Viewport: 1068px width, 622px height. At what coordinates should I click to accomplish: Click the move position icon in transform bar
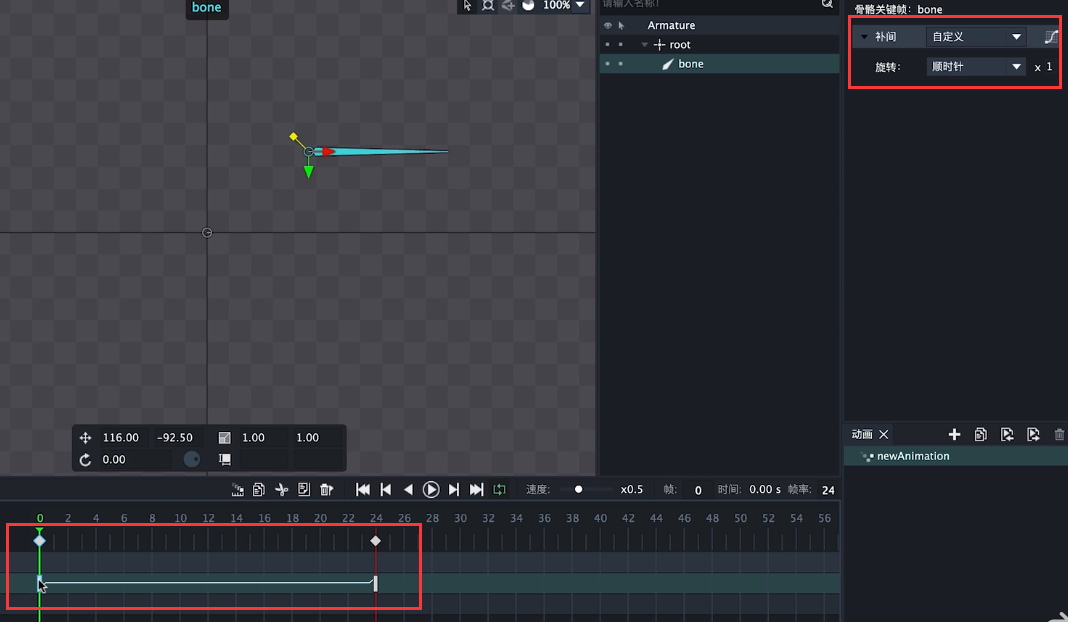coord(85,437)
